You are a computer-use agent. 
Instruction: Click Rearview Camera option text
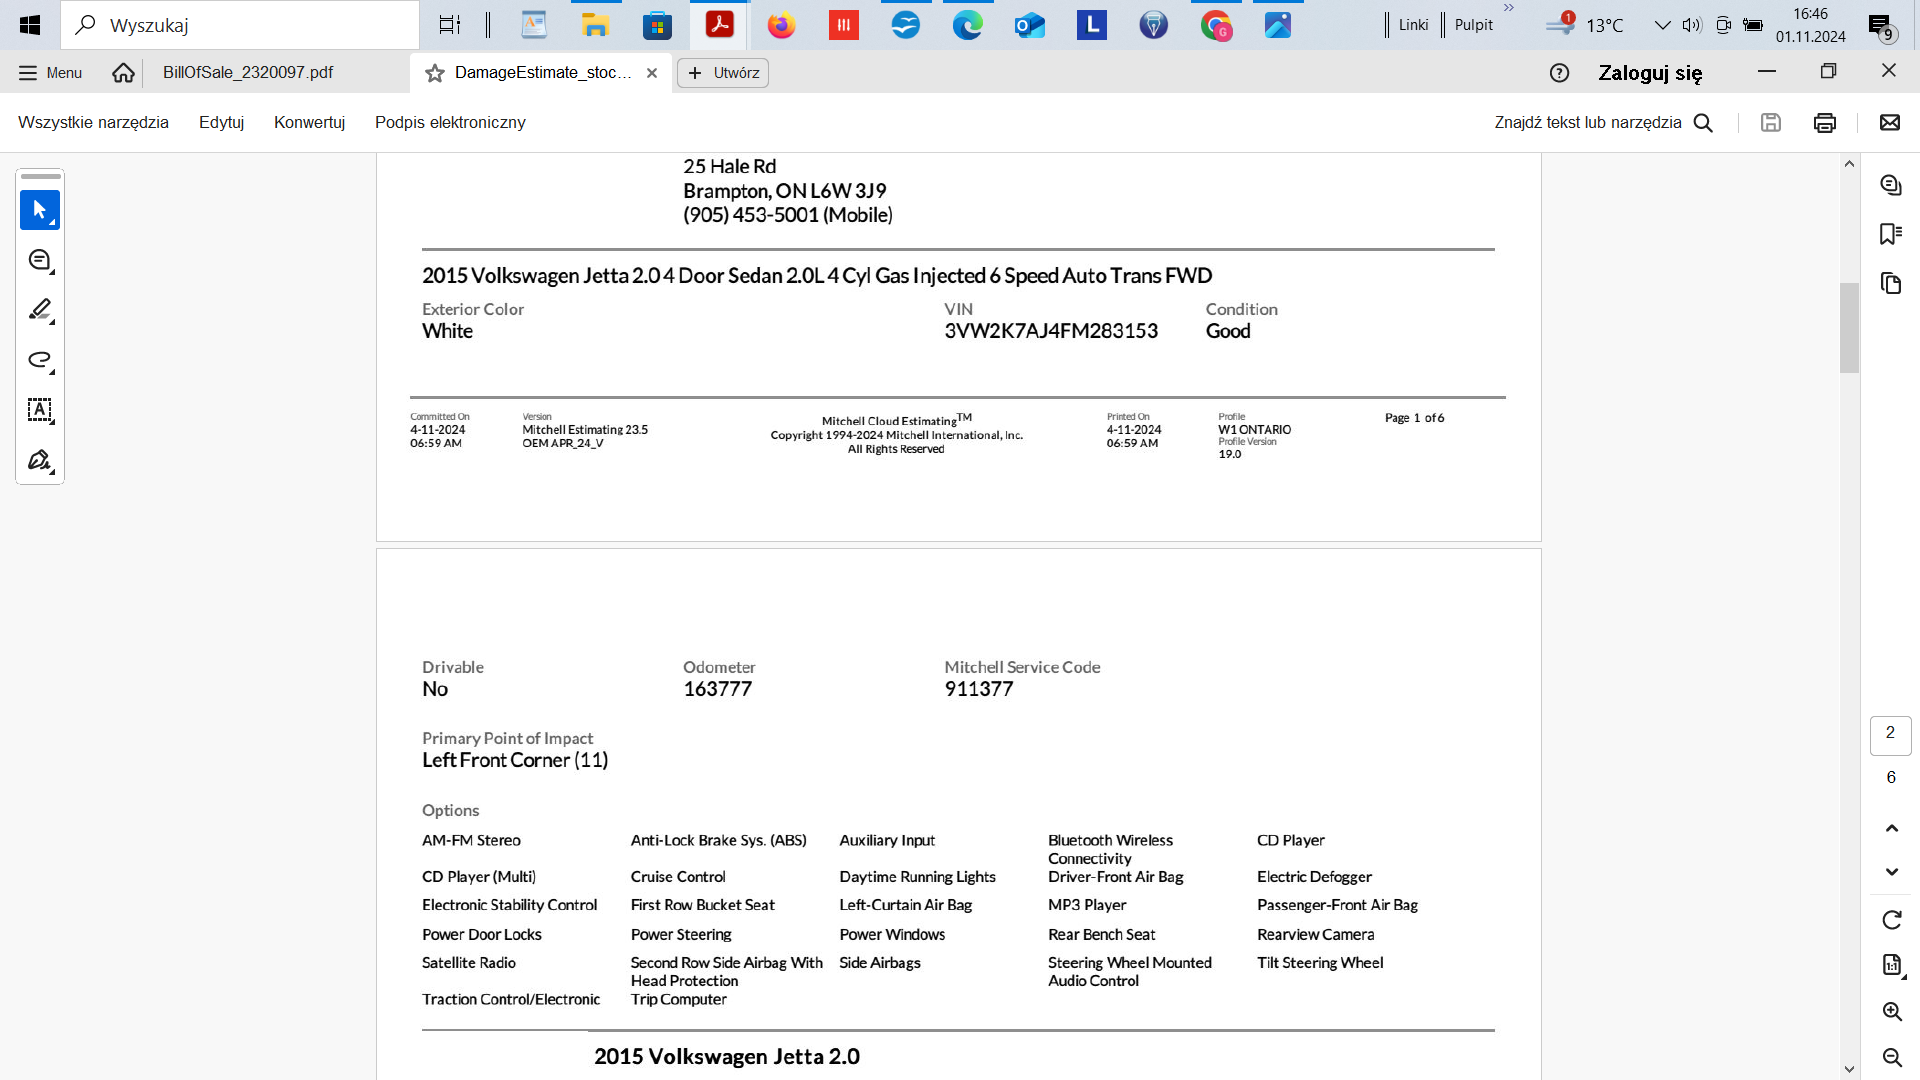(1315, 934)
